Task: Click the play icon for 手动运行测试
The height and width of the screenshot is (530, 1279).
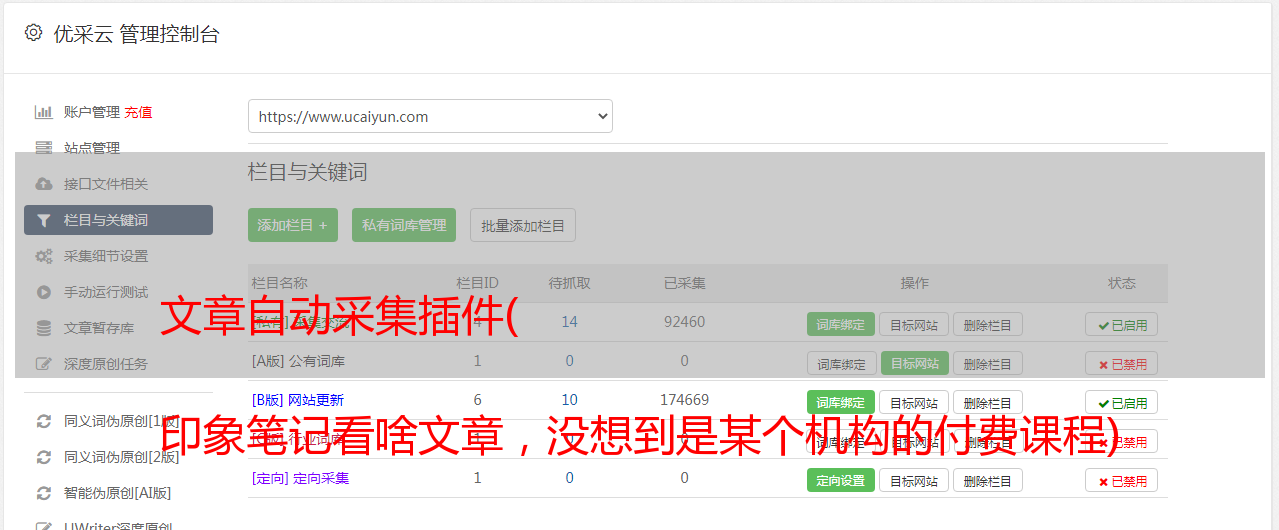Action: coord(43,292)
